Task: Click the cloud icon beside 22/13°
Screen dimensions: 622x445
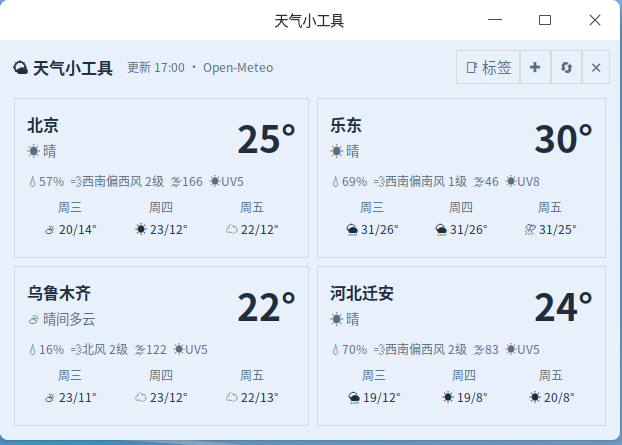Action: [232, 397]
